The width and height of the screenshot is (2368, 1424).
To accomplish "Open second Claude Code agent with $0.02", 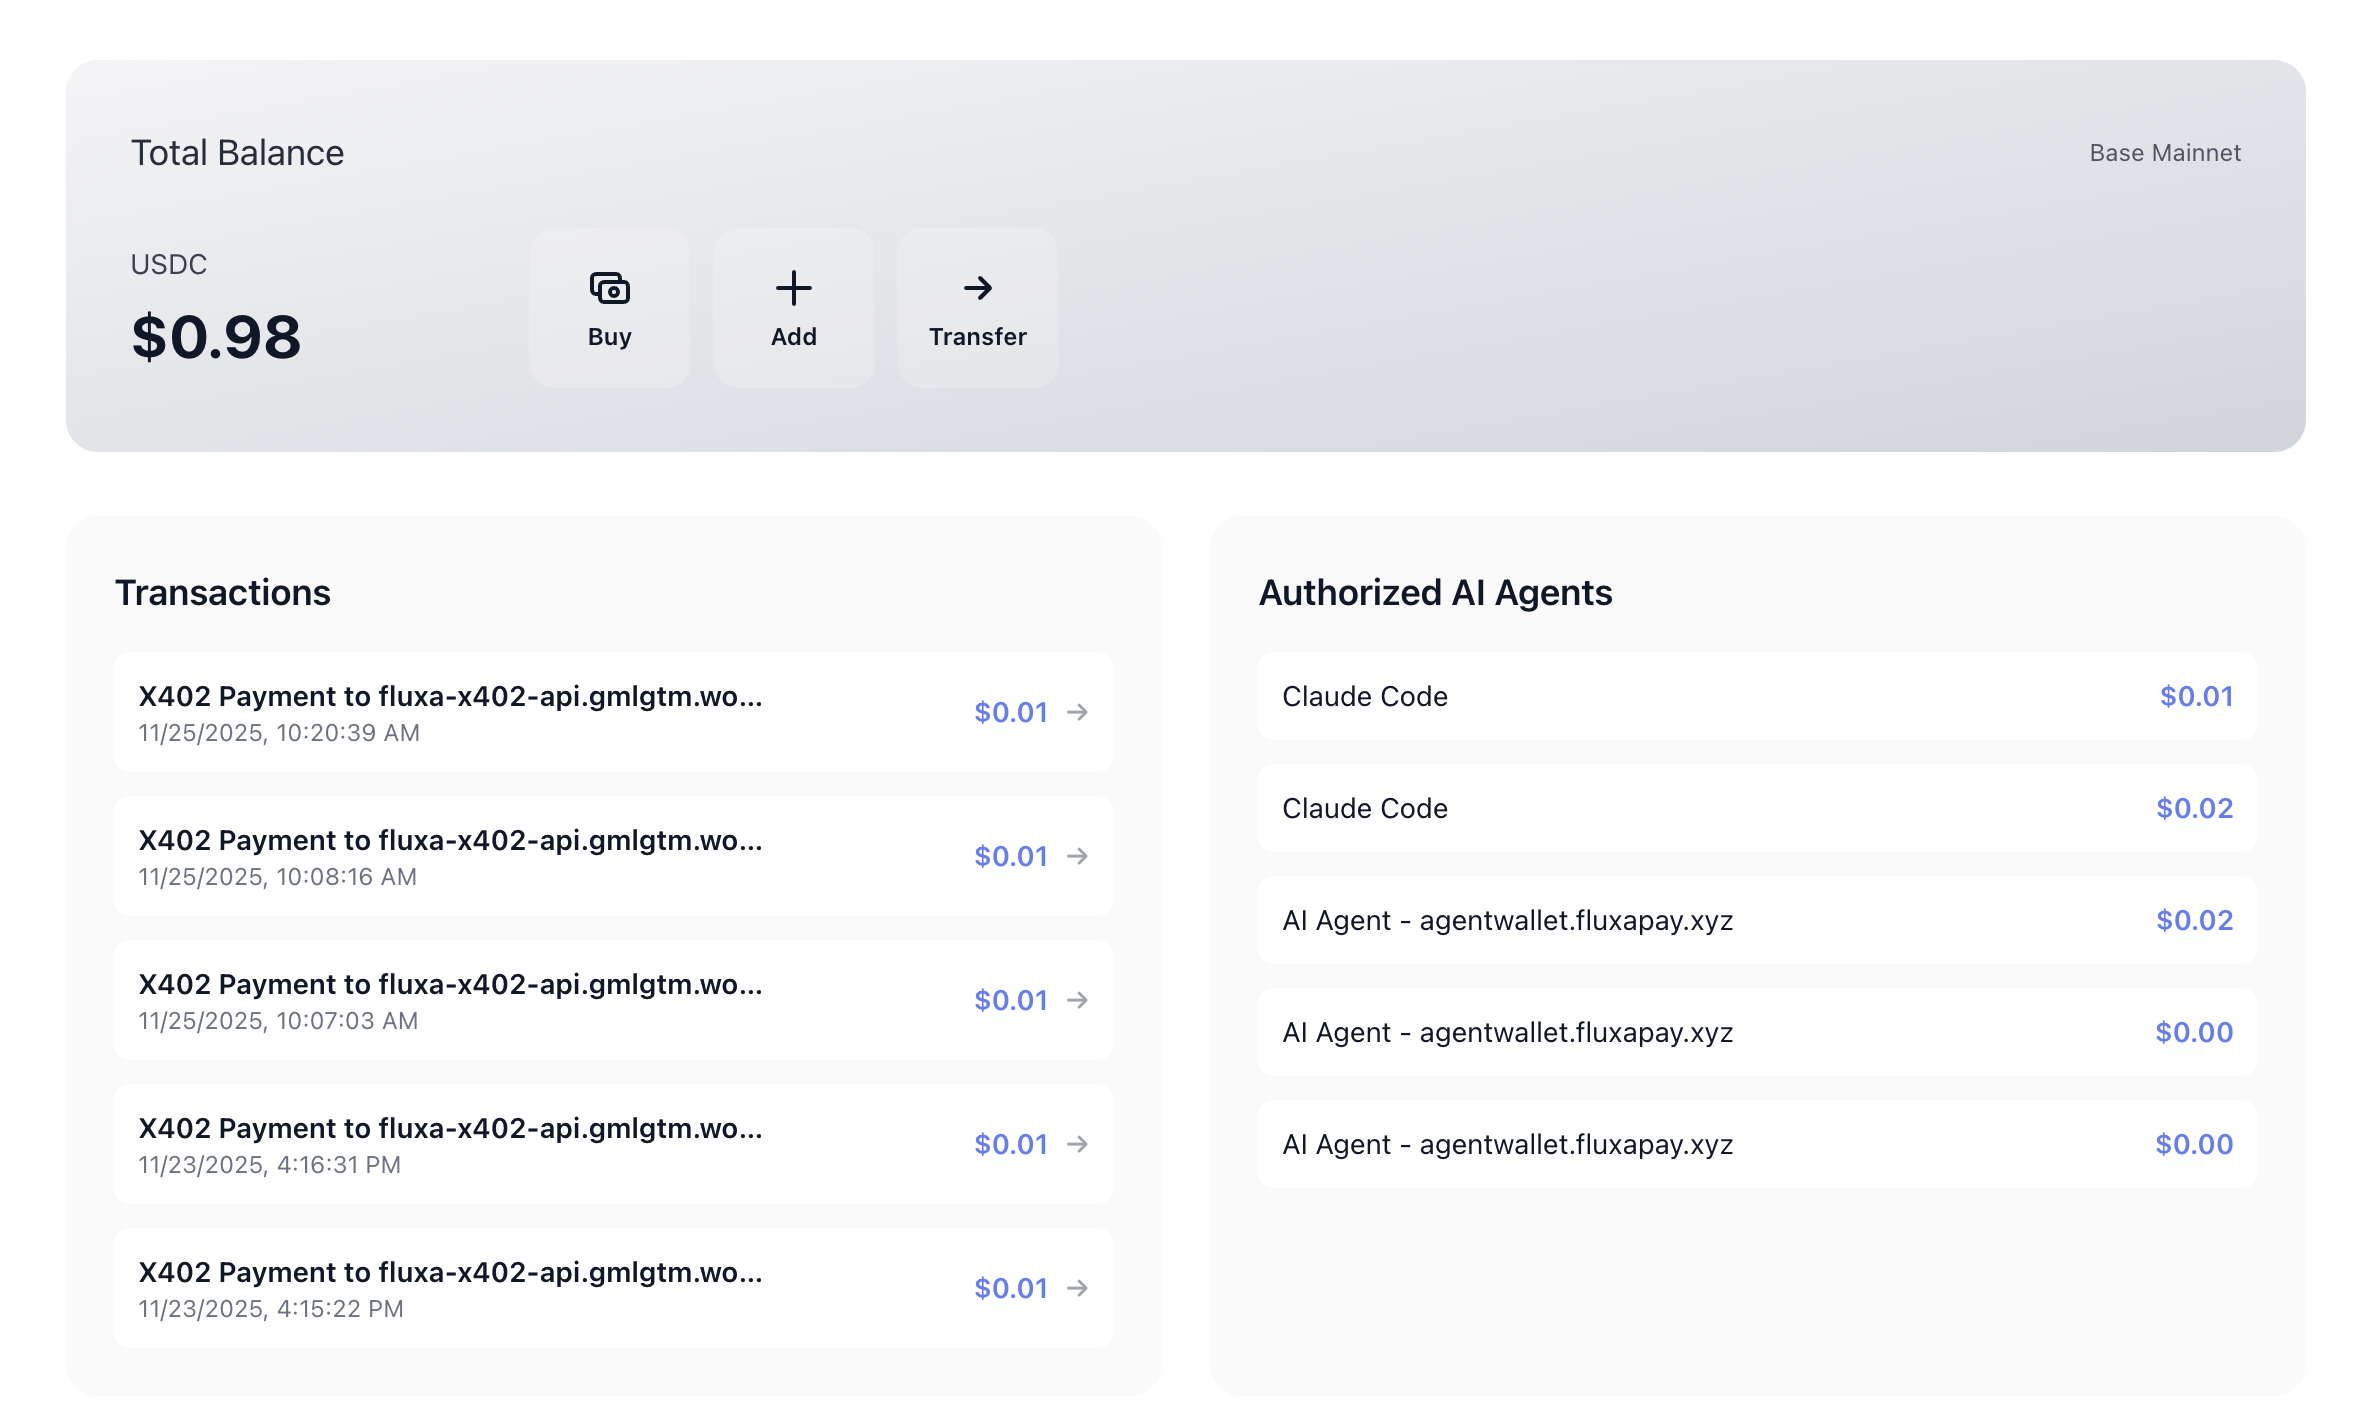I will (x=1756, y=809).
